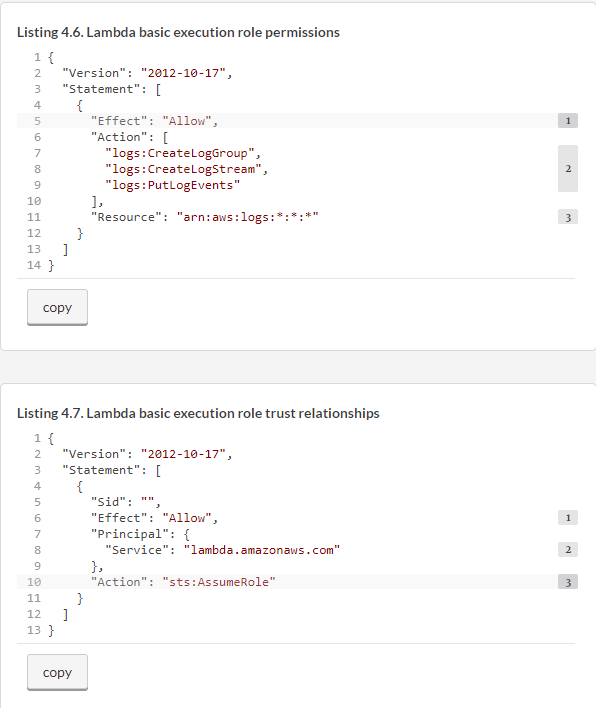
Task: Click annotation badge 3 on Resource line
Action: pyautogui.click(x=568, y=217)
